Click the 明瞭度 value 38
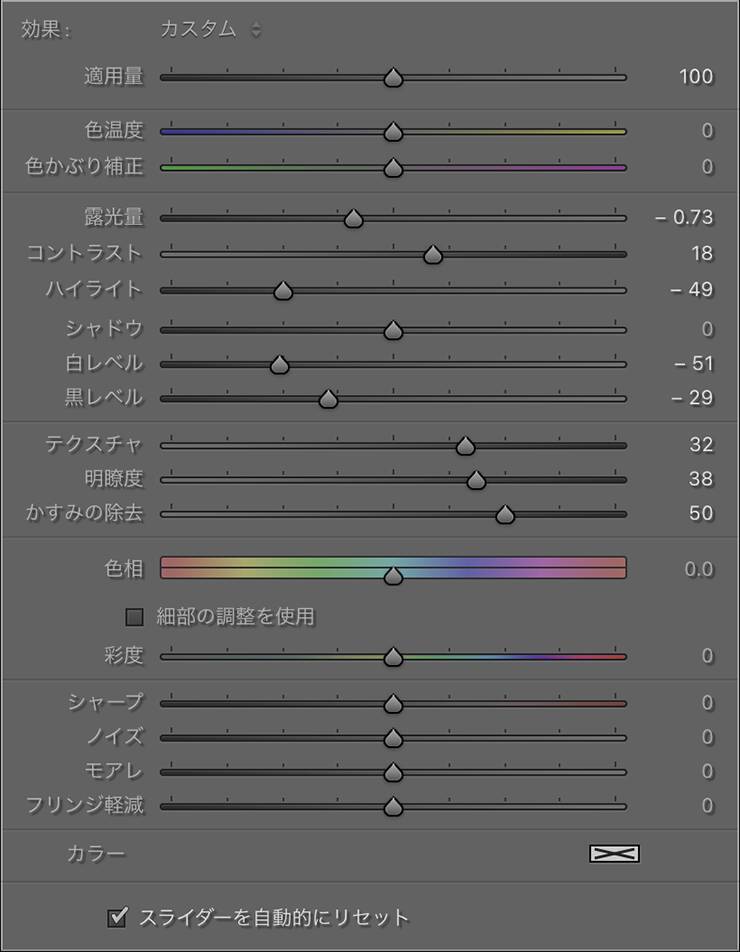The height and width of the screenshot is (952, 740). (x=701, y=479)
